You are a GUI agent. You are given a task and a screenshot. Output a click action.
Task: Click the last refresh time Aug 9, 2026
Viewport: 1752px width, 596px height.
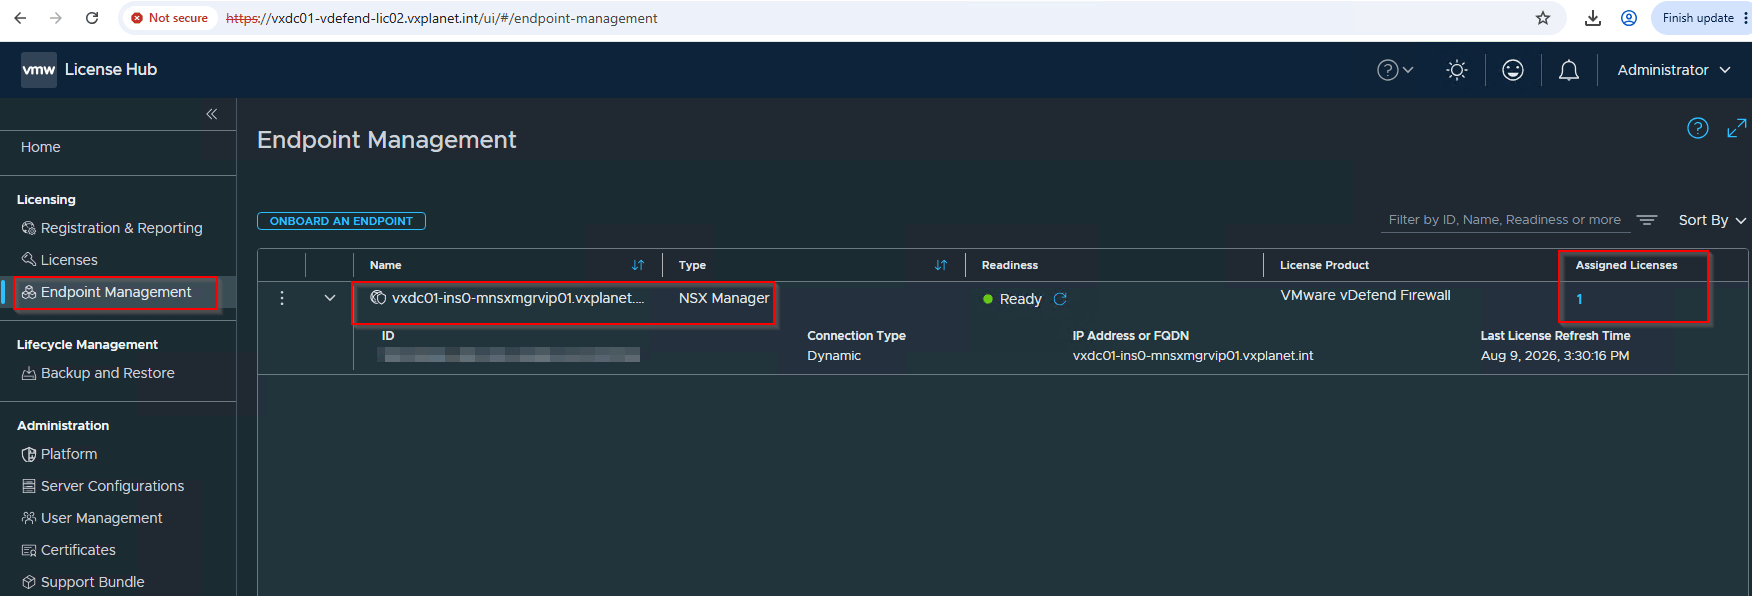click(x=1555, y=356)
